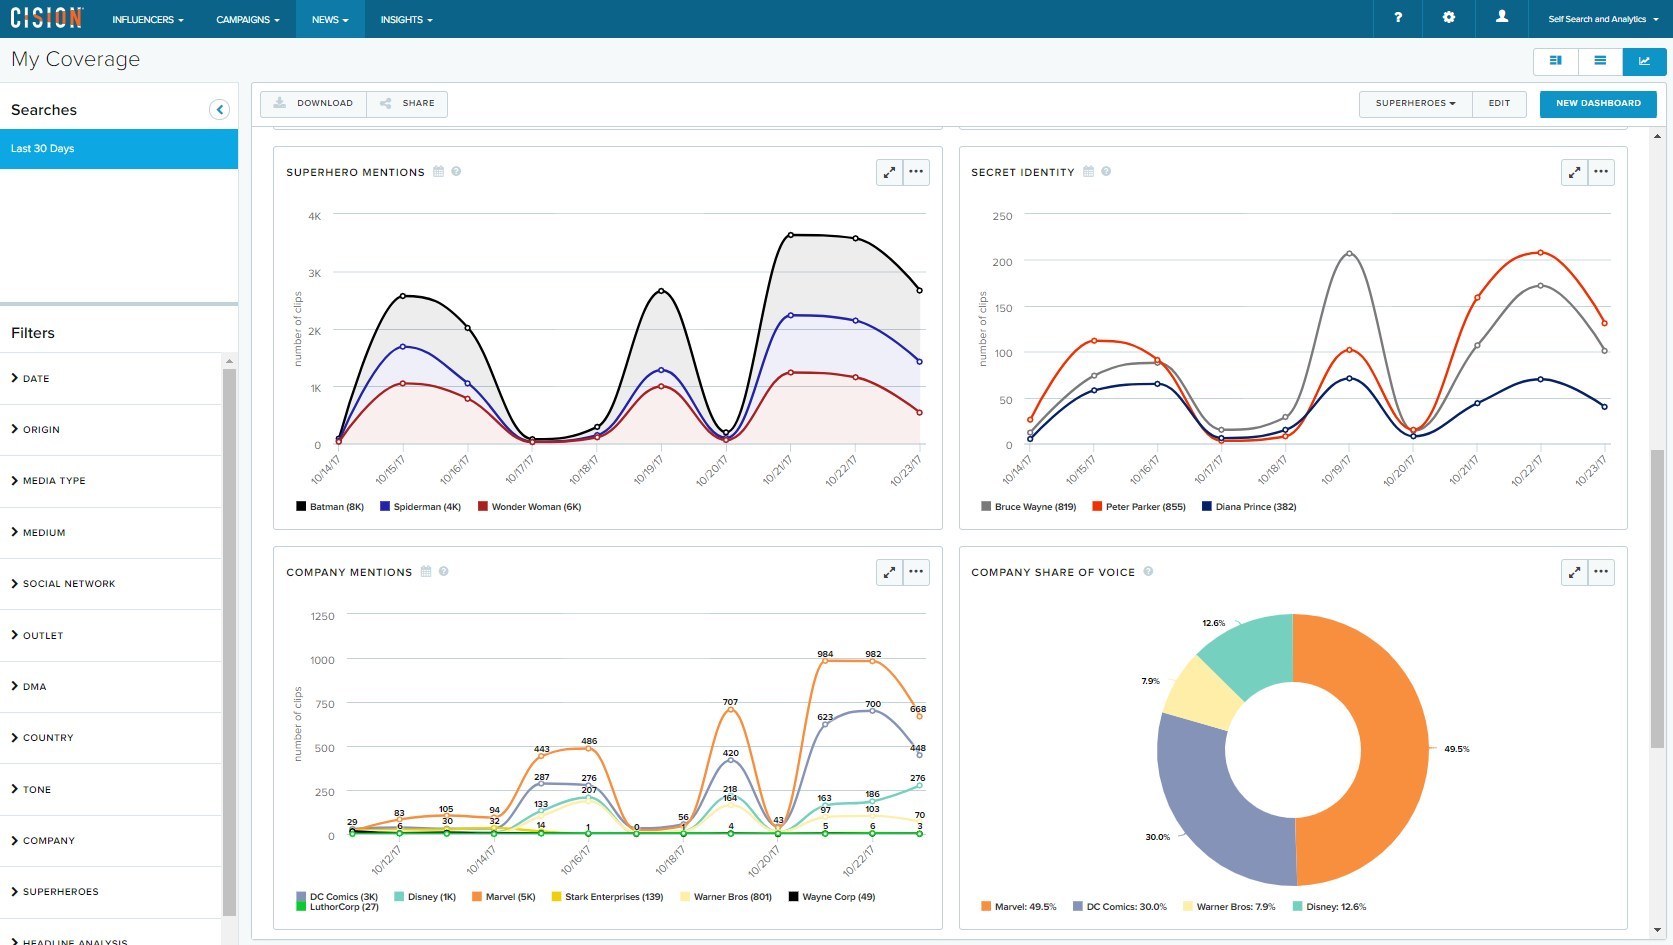Toggle DC Comics (3K) legend series
This screenshot has height=945, width=1673.
(x=337, y=897)
